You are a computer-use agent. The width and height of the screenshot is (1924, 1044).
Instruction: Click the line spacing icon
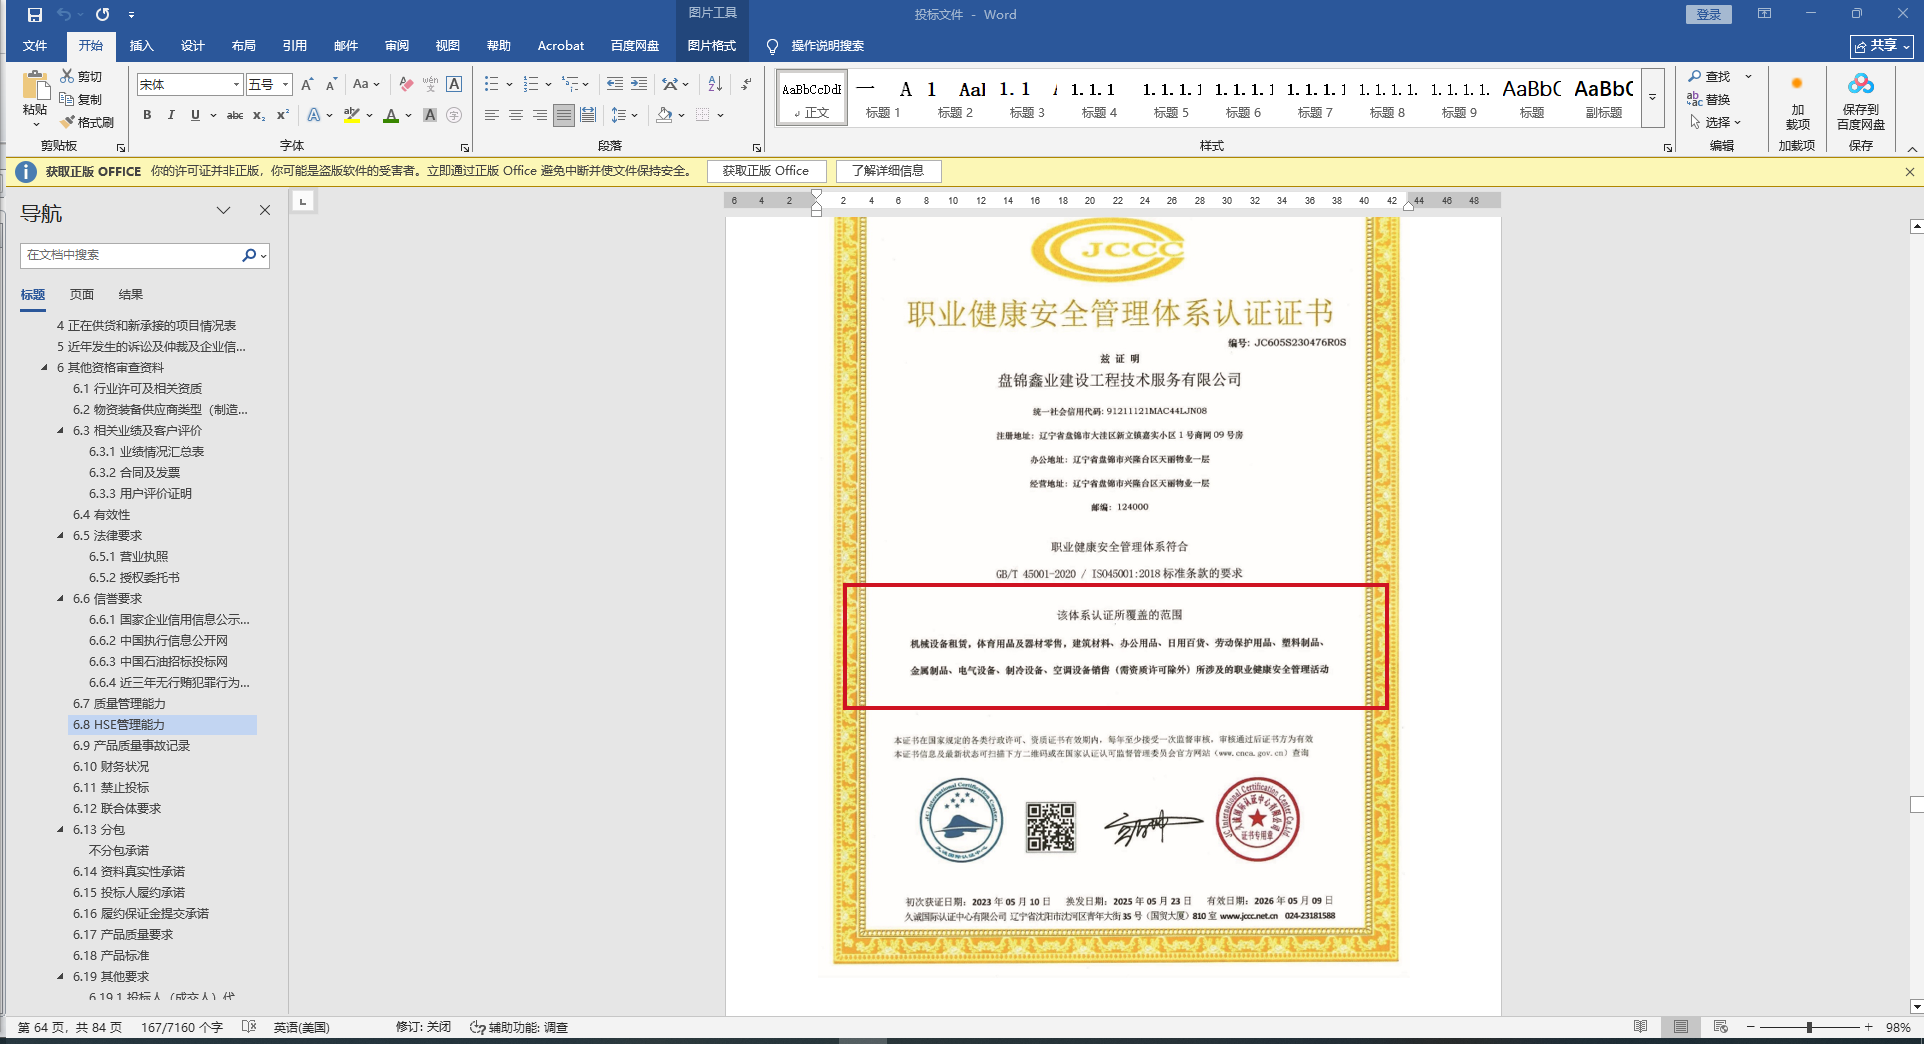coord(619,116)
